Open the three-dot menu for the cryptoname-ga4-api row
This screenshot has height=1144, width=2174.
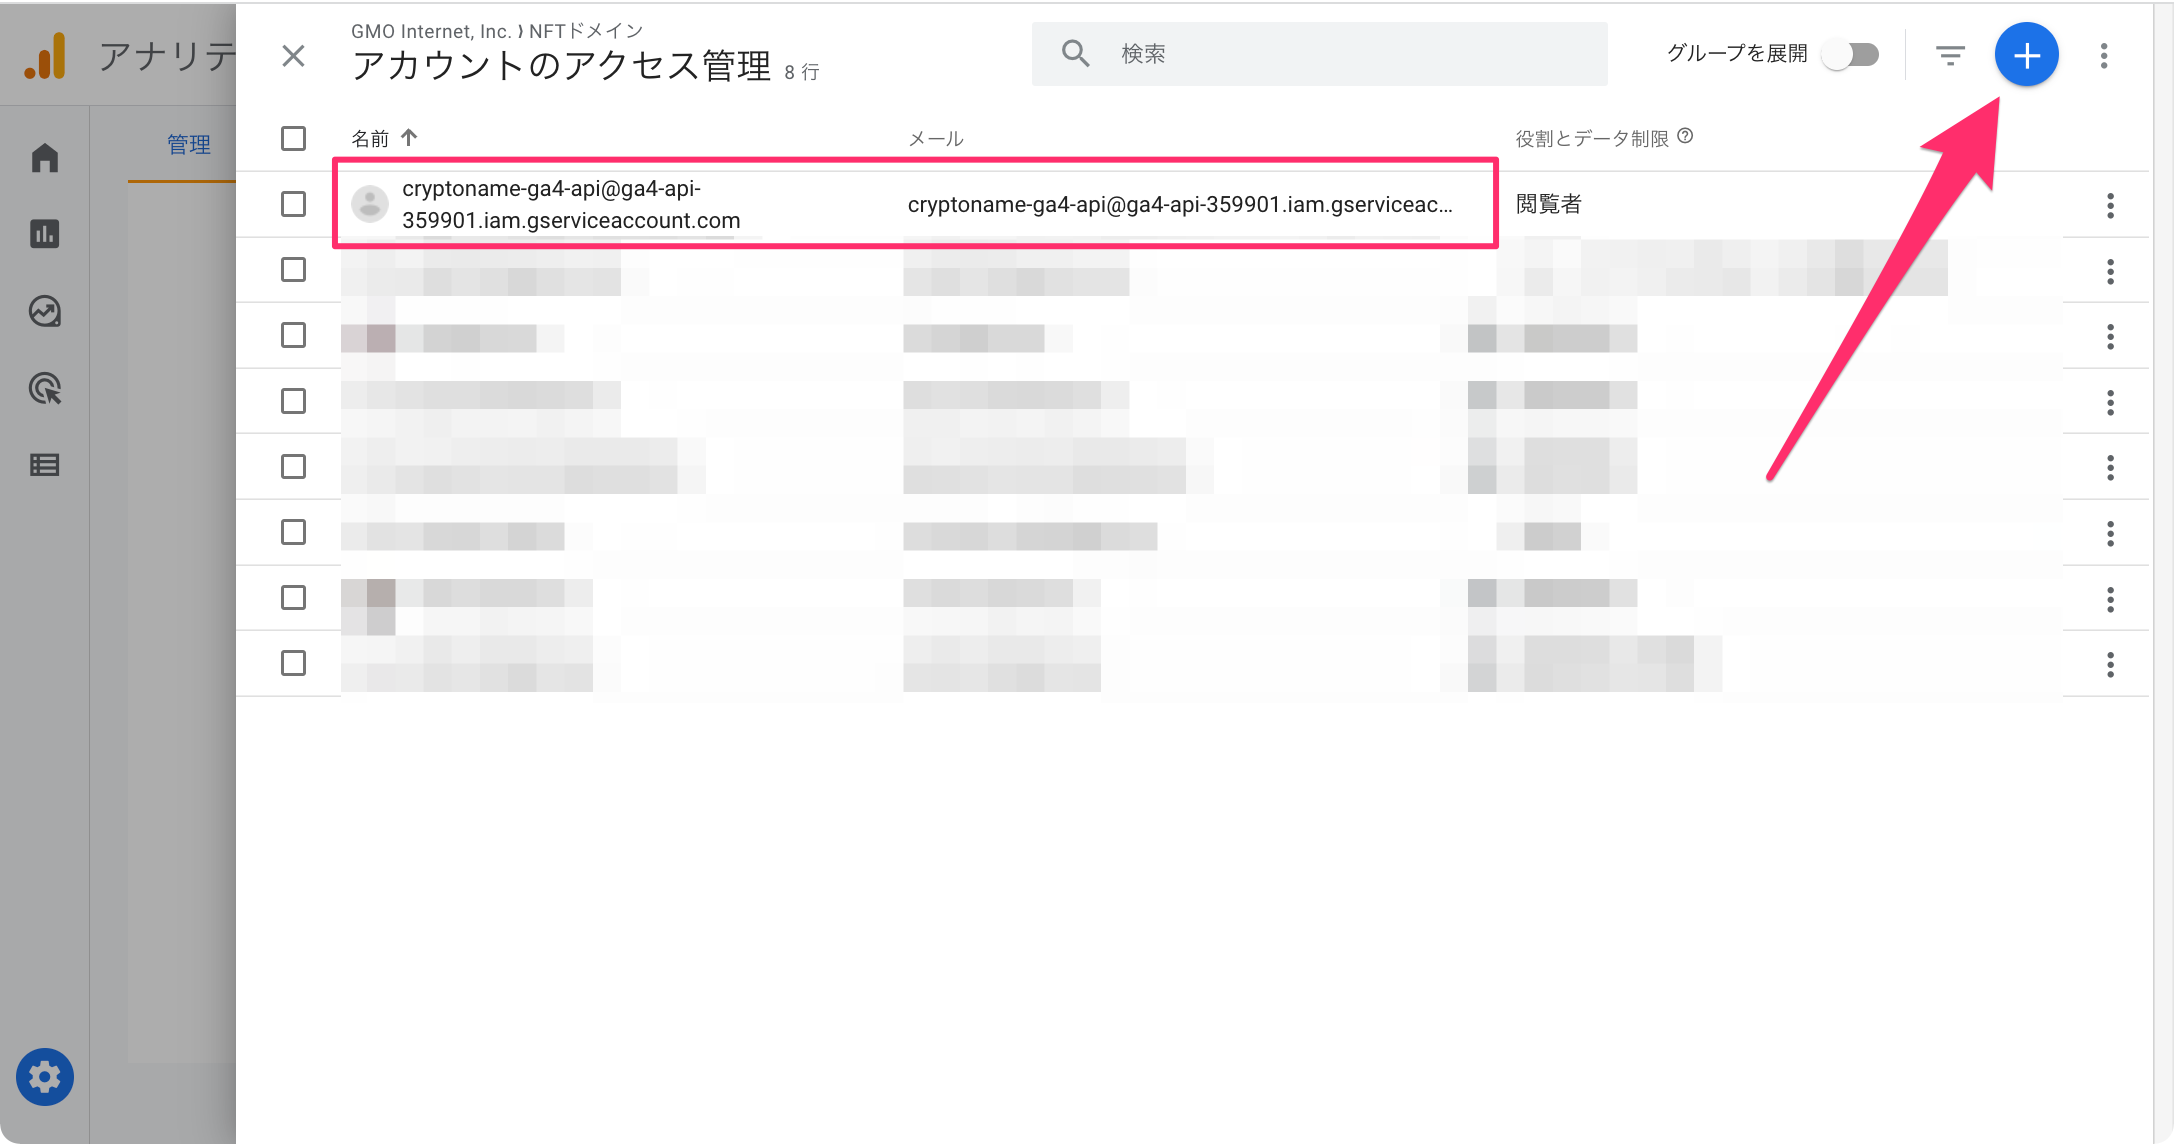(x=2111, y=205)
